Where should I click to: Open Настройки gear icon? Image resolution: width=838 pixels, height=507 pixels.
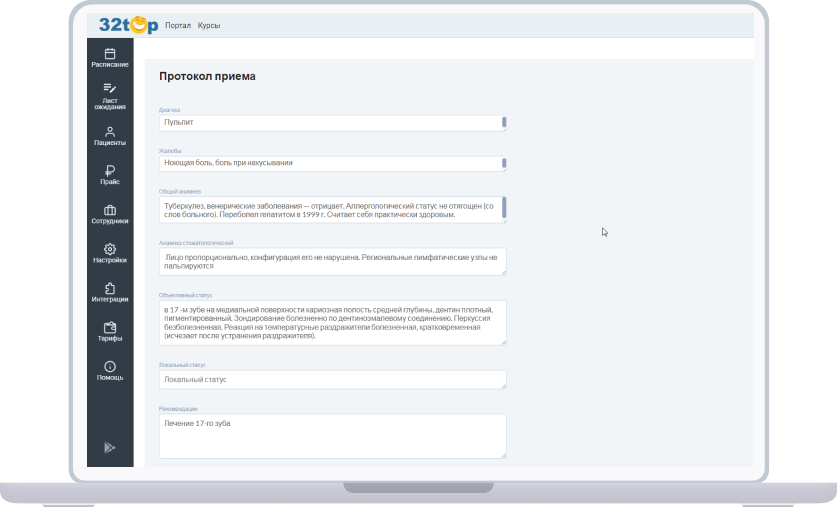pyautogui.click(x=110, y=249)
